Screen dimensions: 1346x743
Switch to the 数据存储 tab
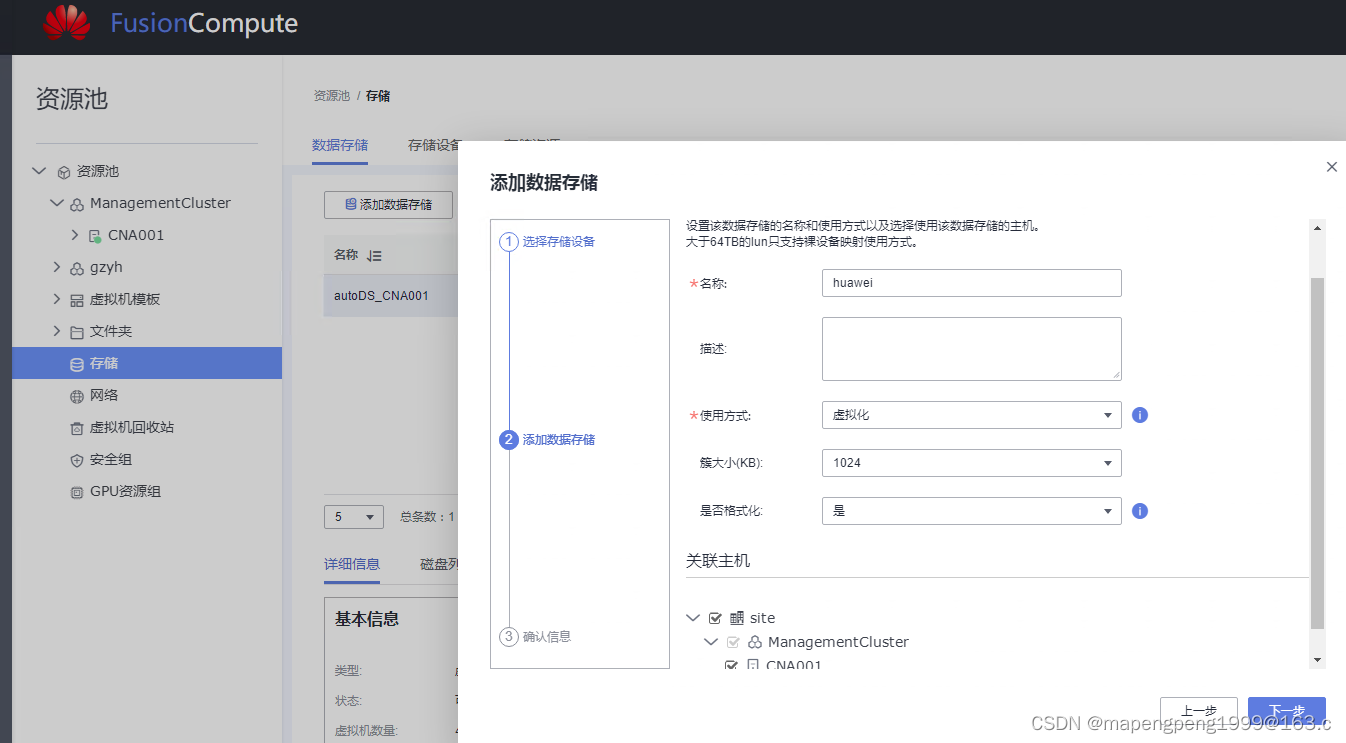[340, 145]
